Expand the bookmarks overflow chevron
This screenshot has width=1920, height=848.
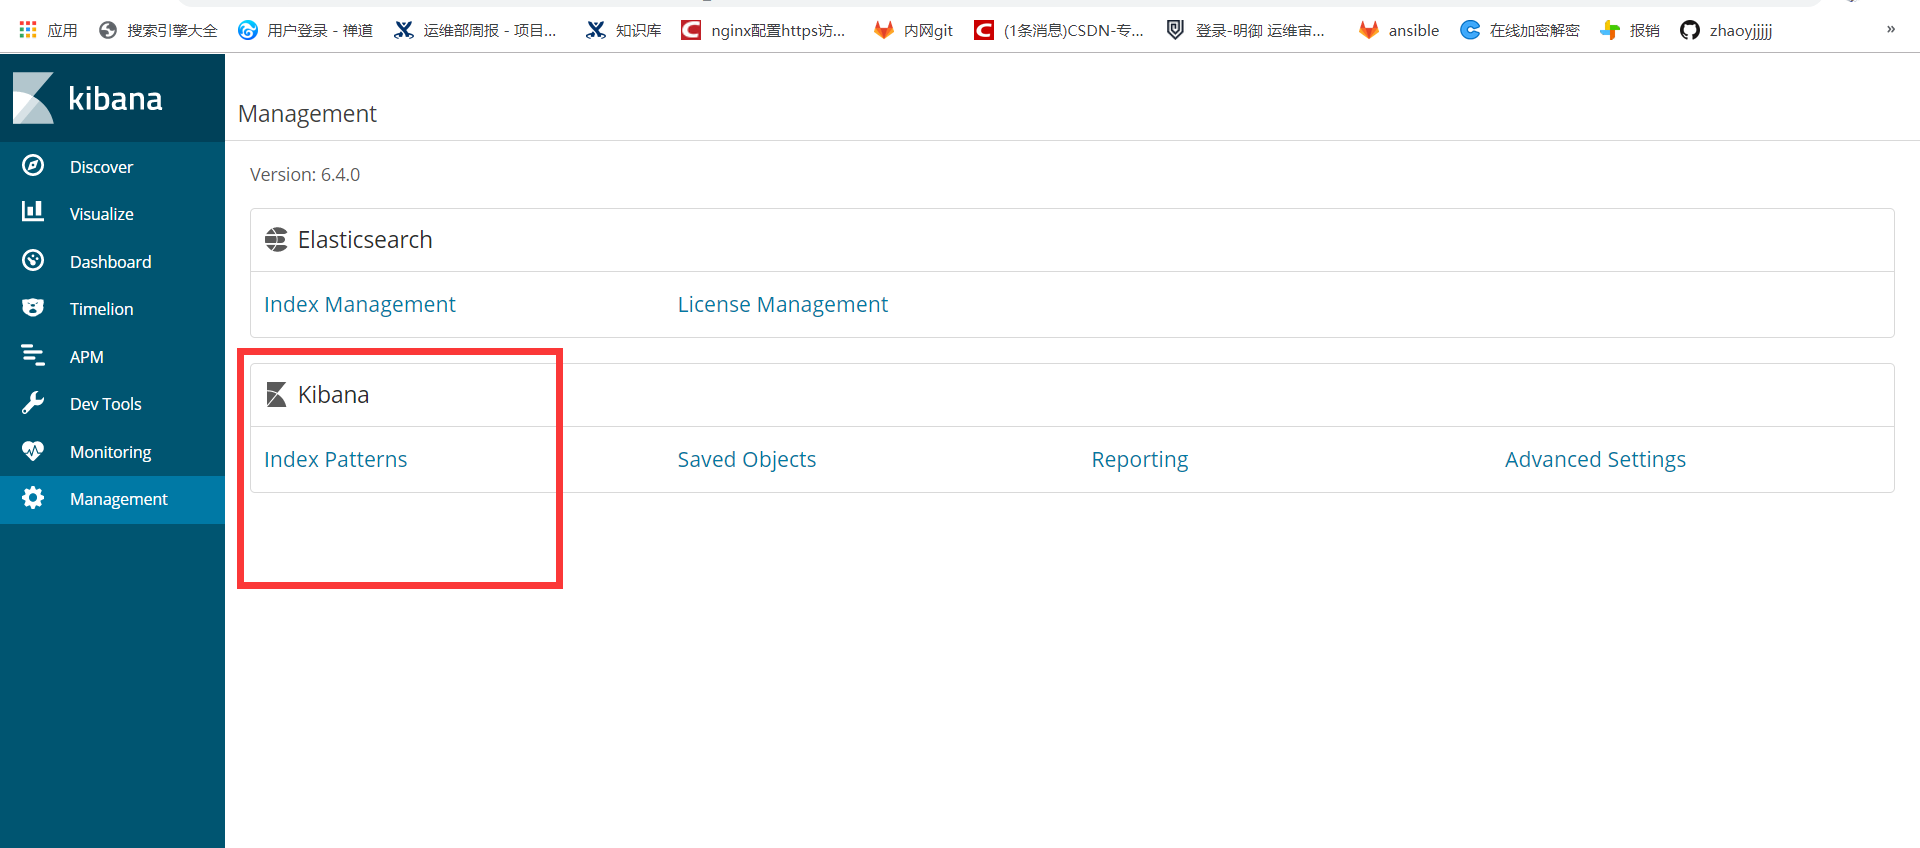pos(1891,29)
